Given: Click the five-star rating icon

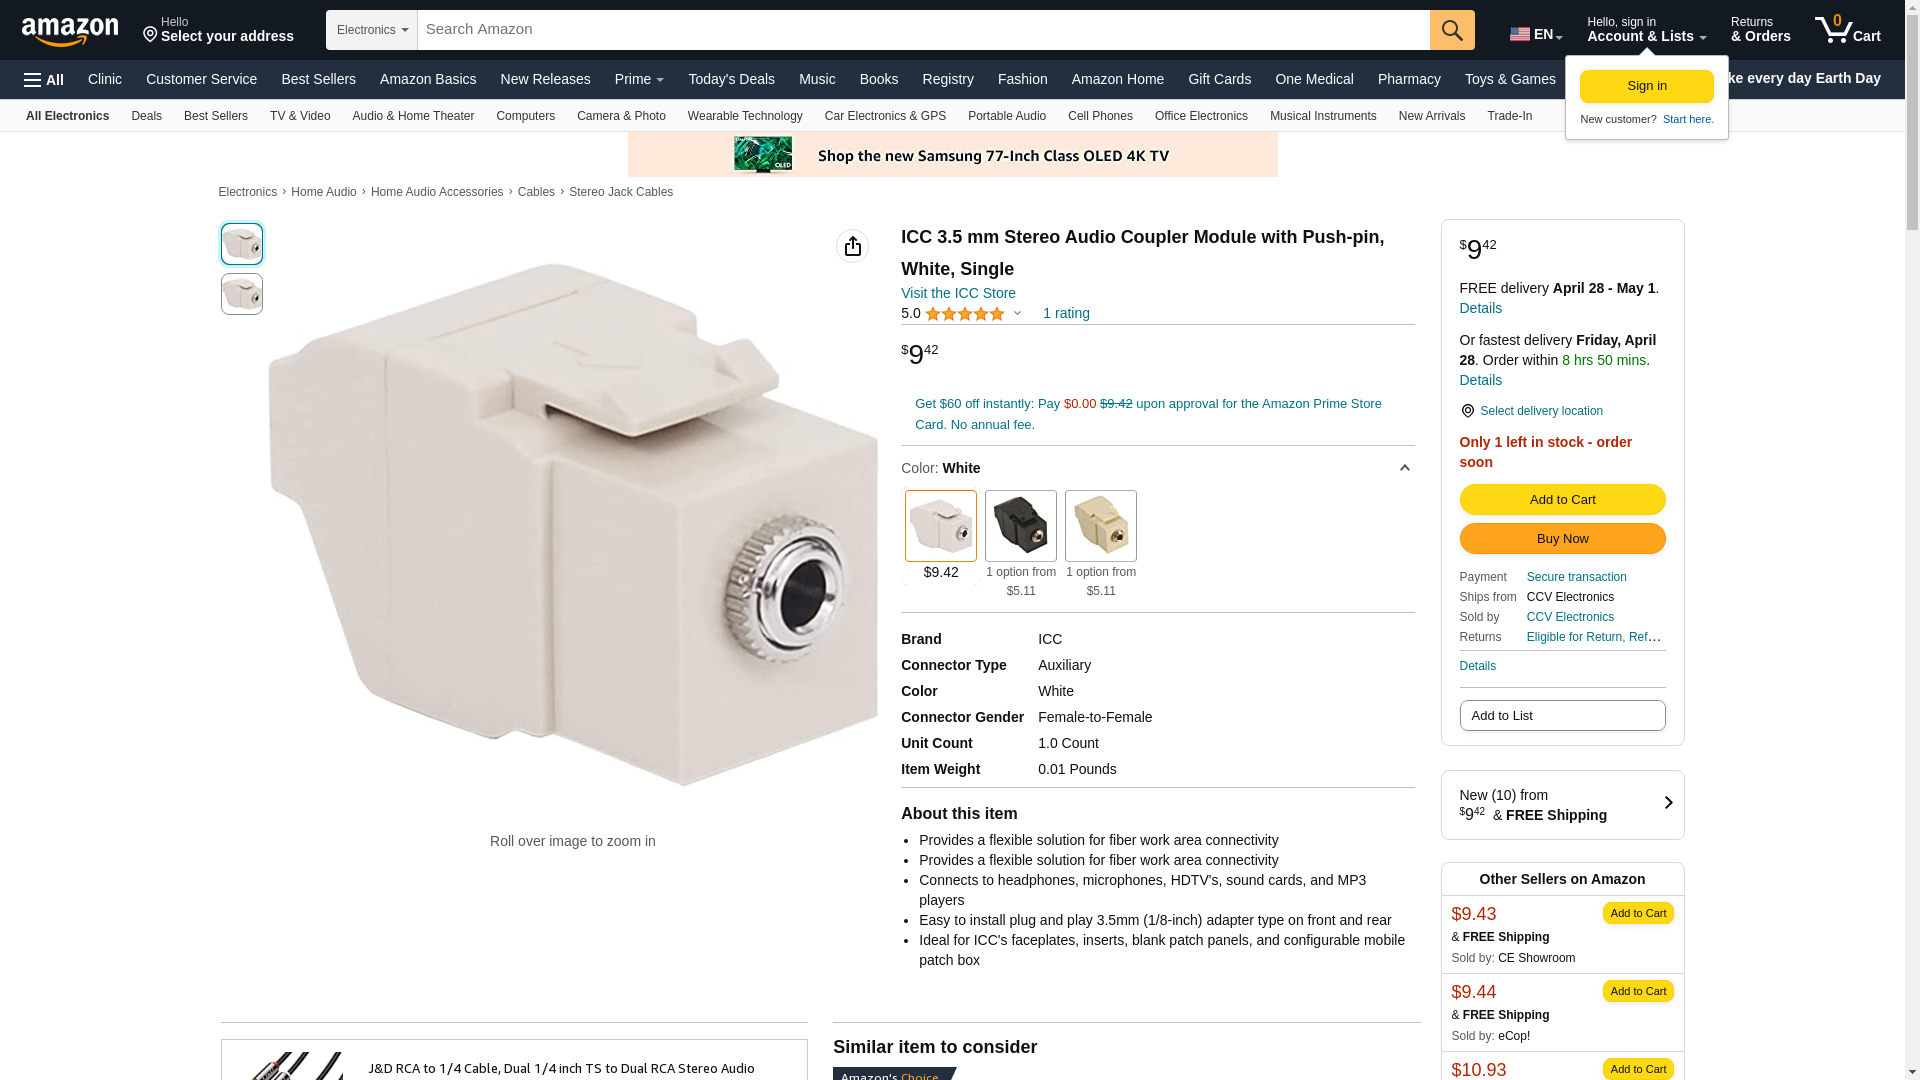Looking at the screenshot, I should [x=965, y=314].
